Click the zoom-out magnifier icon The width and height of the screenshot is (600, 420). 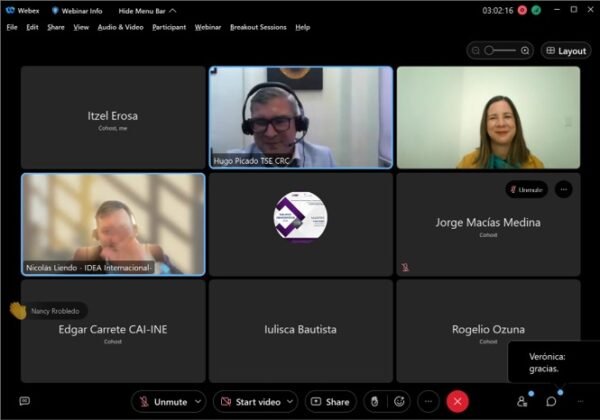coord(476,50)
